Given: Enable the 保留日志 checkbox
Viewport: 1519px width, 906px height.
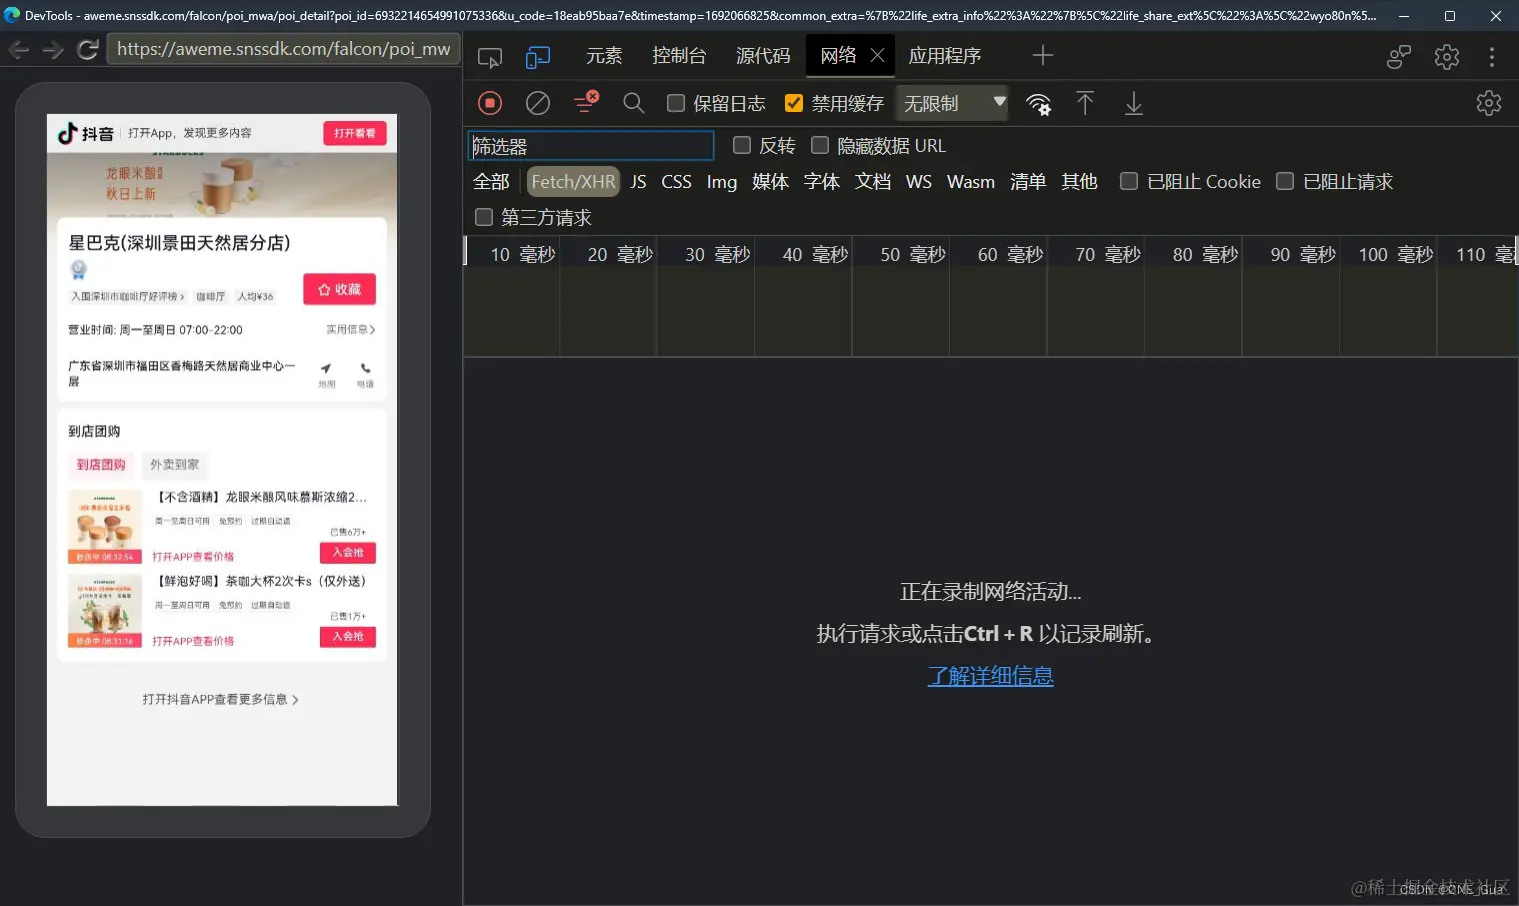Looking at the screenshot, I should (676, 103).
